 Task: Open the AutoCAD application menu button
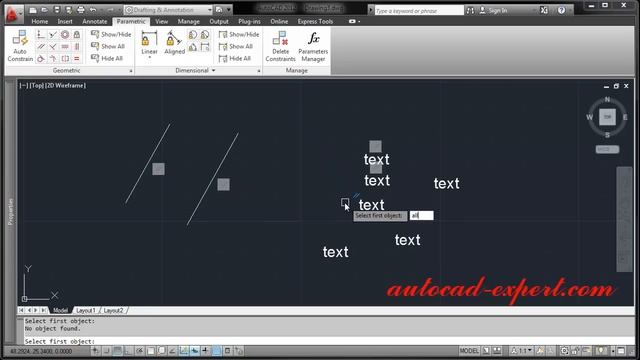coord(13,13)
